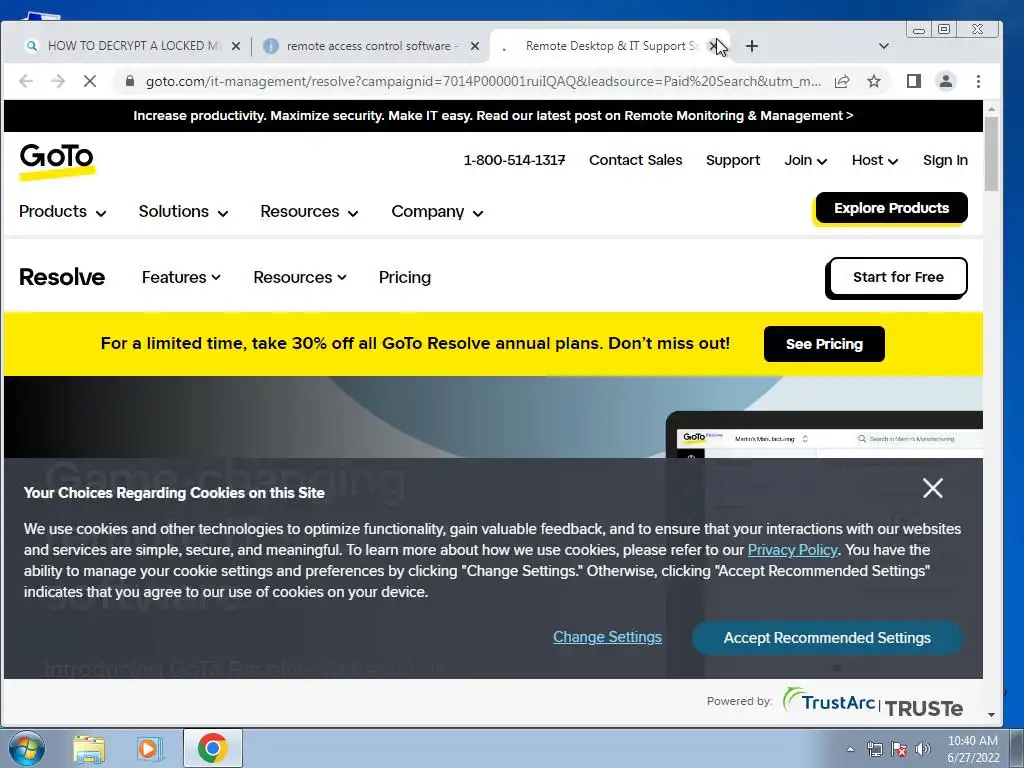This screenshot has width=1024, height=768.
Task: Click the address bar URL field
Action: pos(483,81)
